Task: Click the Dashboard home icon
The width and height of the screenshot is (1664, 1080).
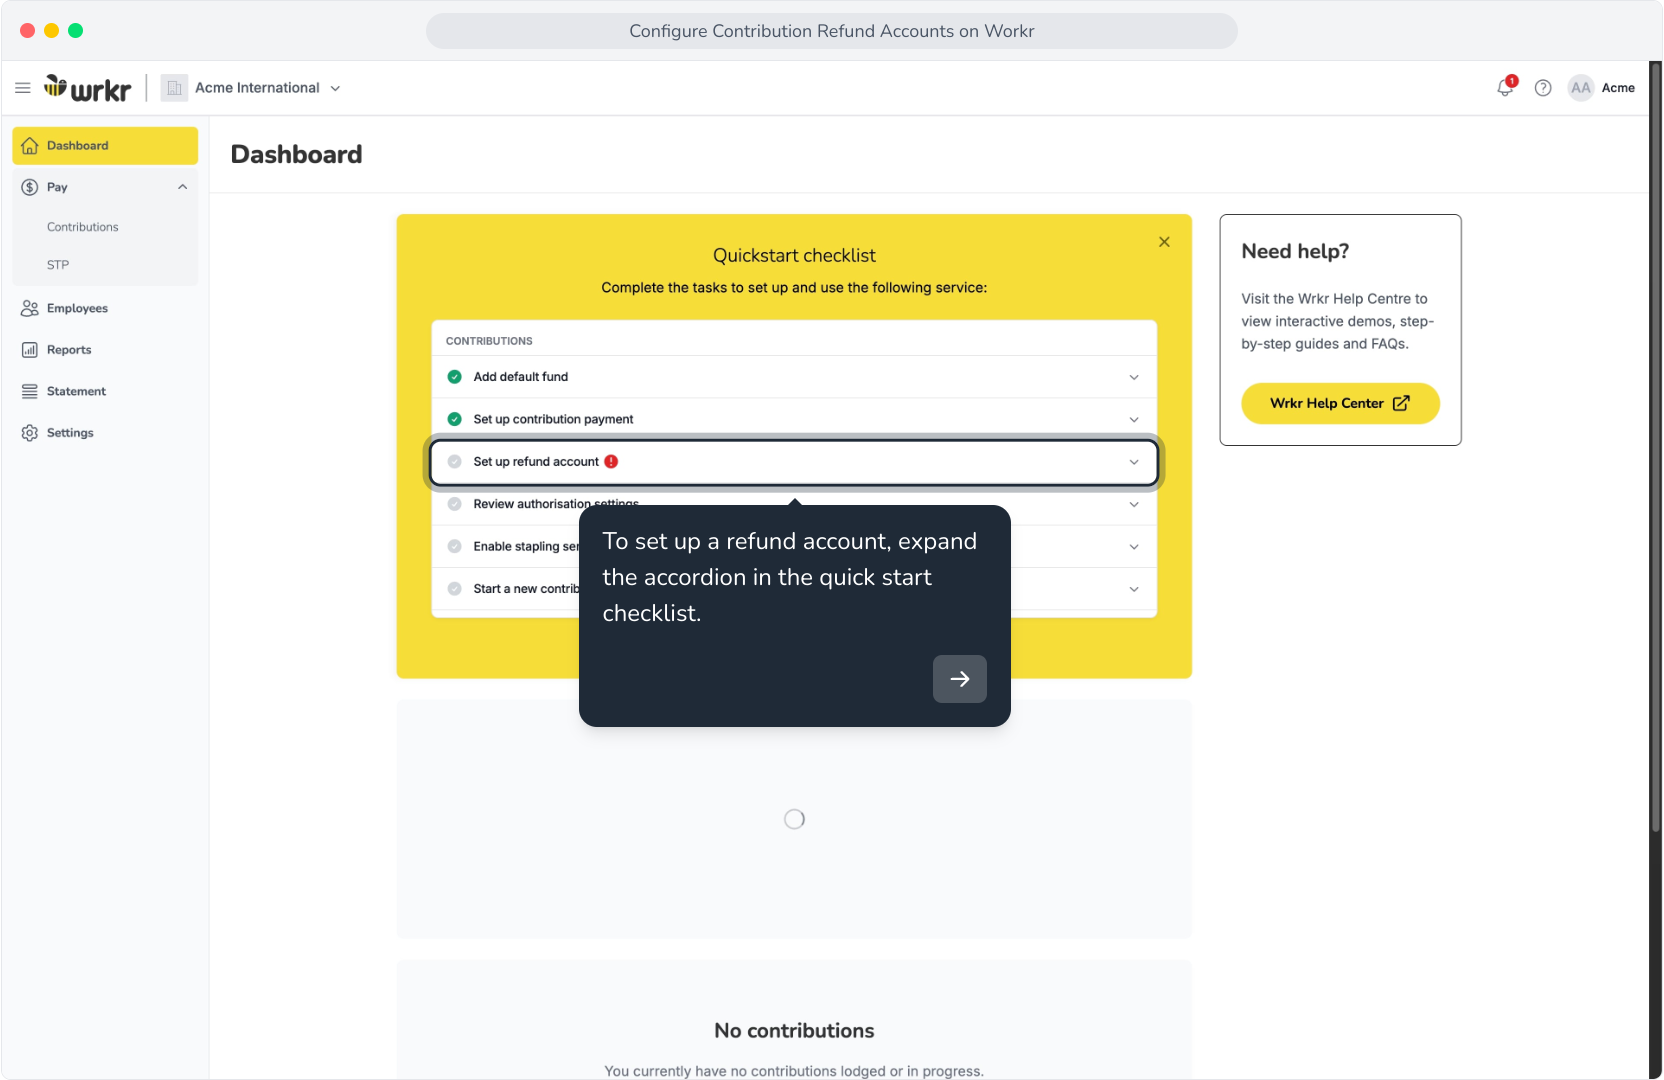Action: [30, 146]
